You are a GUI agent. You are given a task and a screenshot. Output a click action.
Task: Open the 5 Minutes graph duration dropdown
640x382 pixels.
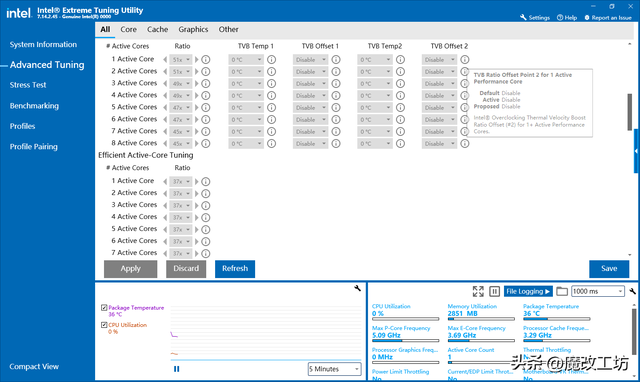pyautogui.click(x=334, y=369)
